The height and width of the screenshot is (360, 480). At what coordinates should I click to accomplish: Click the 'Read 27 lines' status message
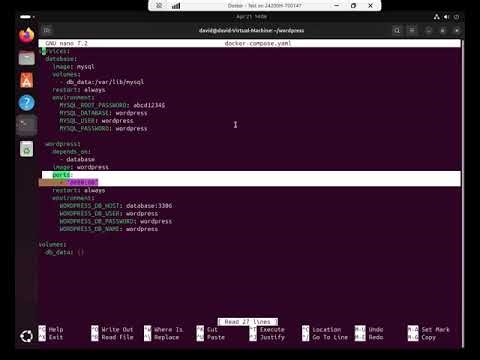pyautogui.click(x=248, y=322)
